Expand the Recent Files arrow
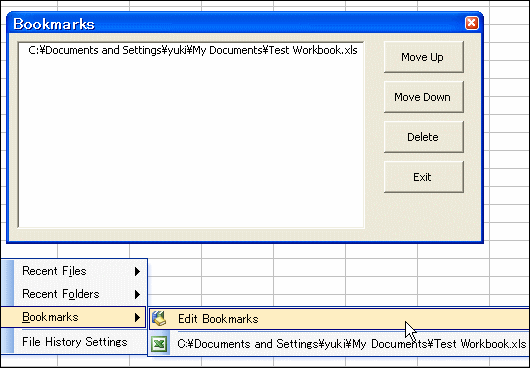 [x=137, y=271]
